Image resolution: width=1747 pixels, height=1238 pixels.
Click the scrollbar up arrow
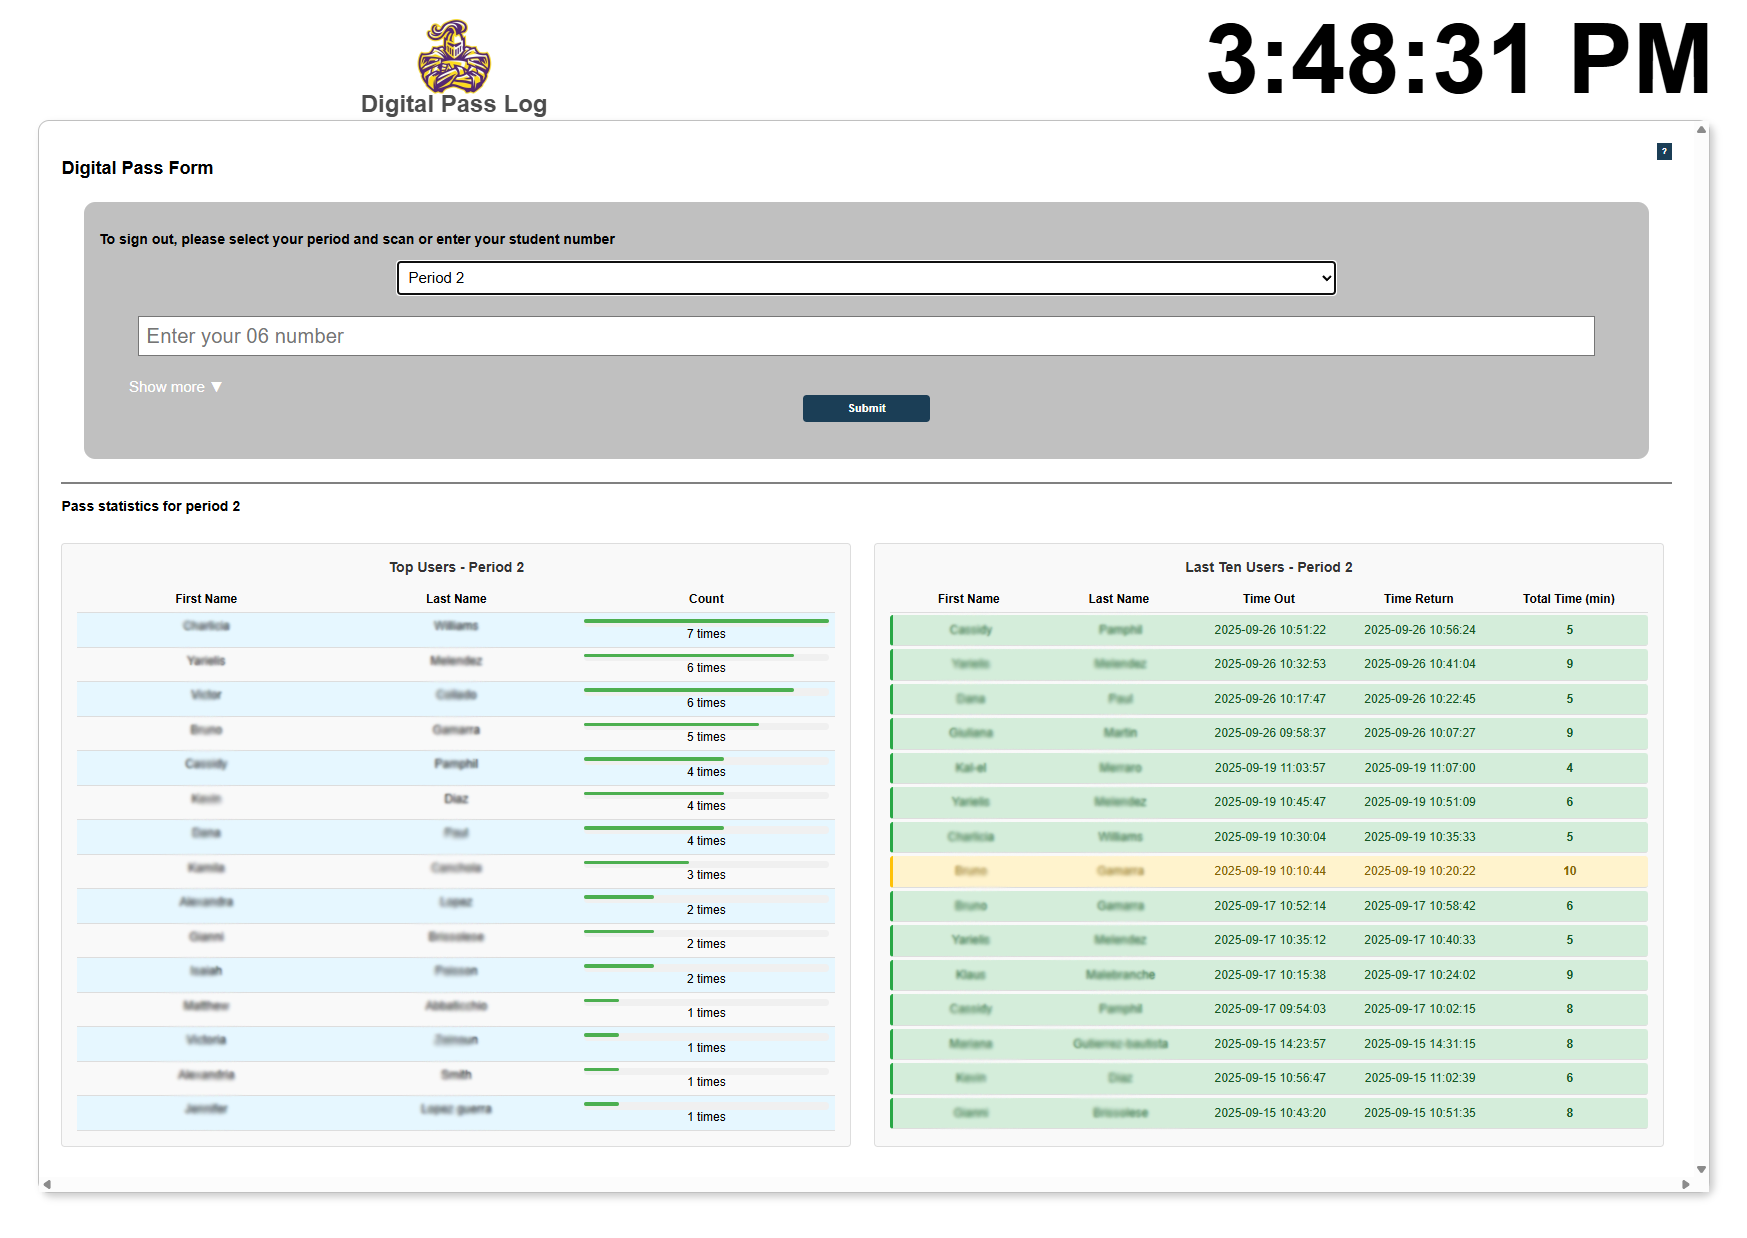[x=1701, y=128]
